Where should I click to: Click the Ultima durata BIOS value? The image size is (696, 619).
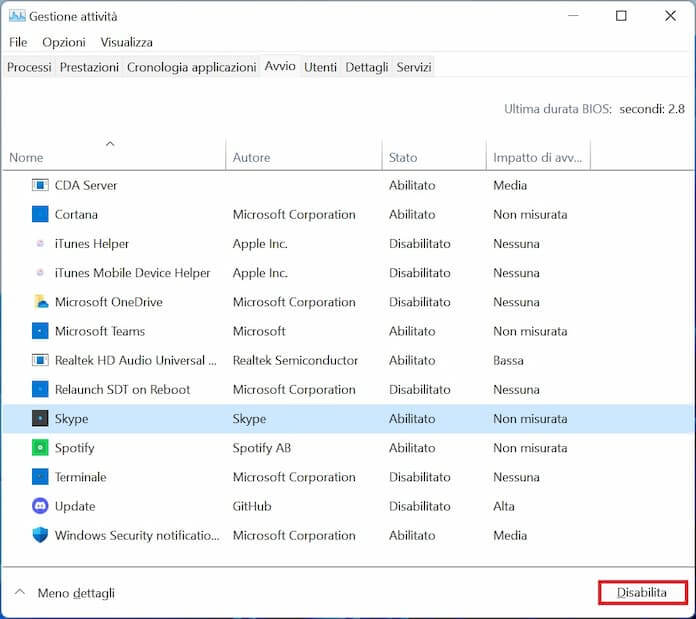pos(652,109)
